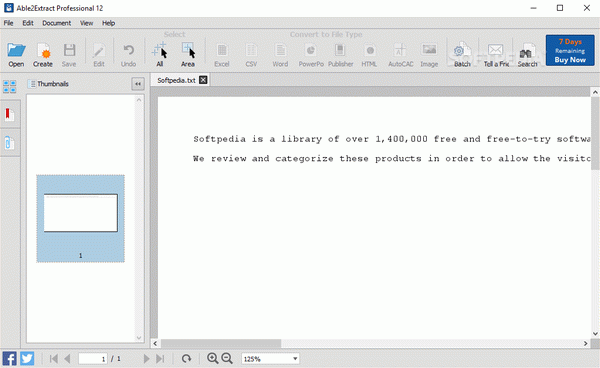Open the View menu
The width and height of the screenshot is (600, 368).
[86, 23]
